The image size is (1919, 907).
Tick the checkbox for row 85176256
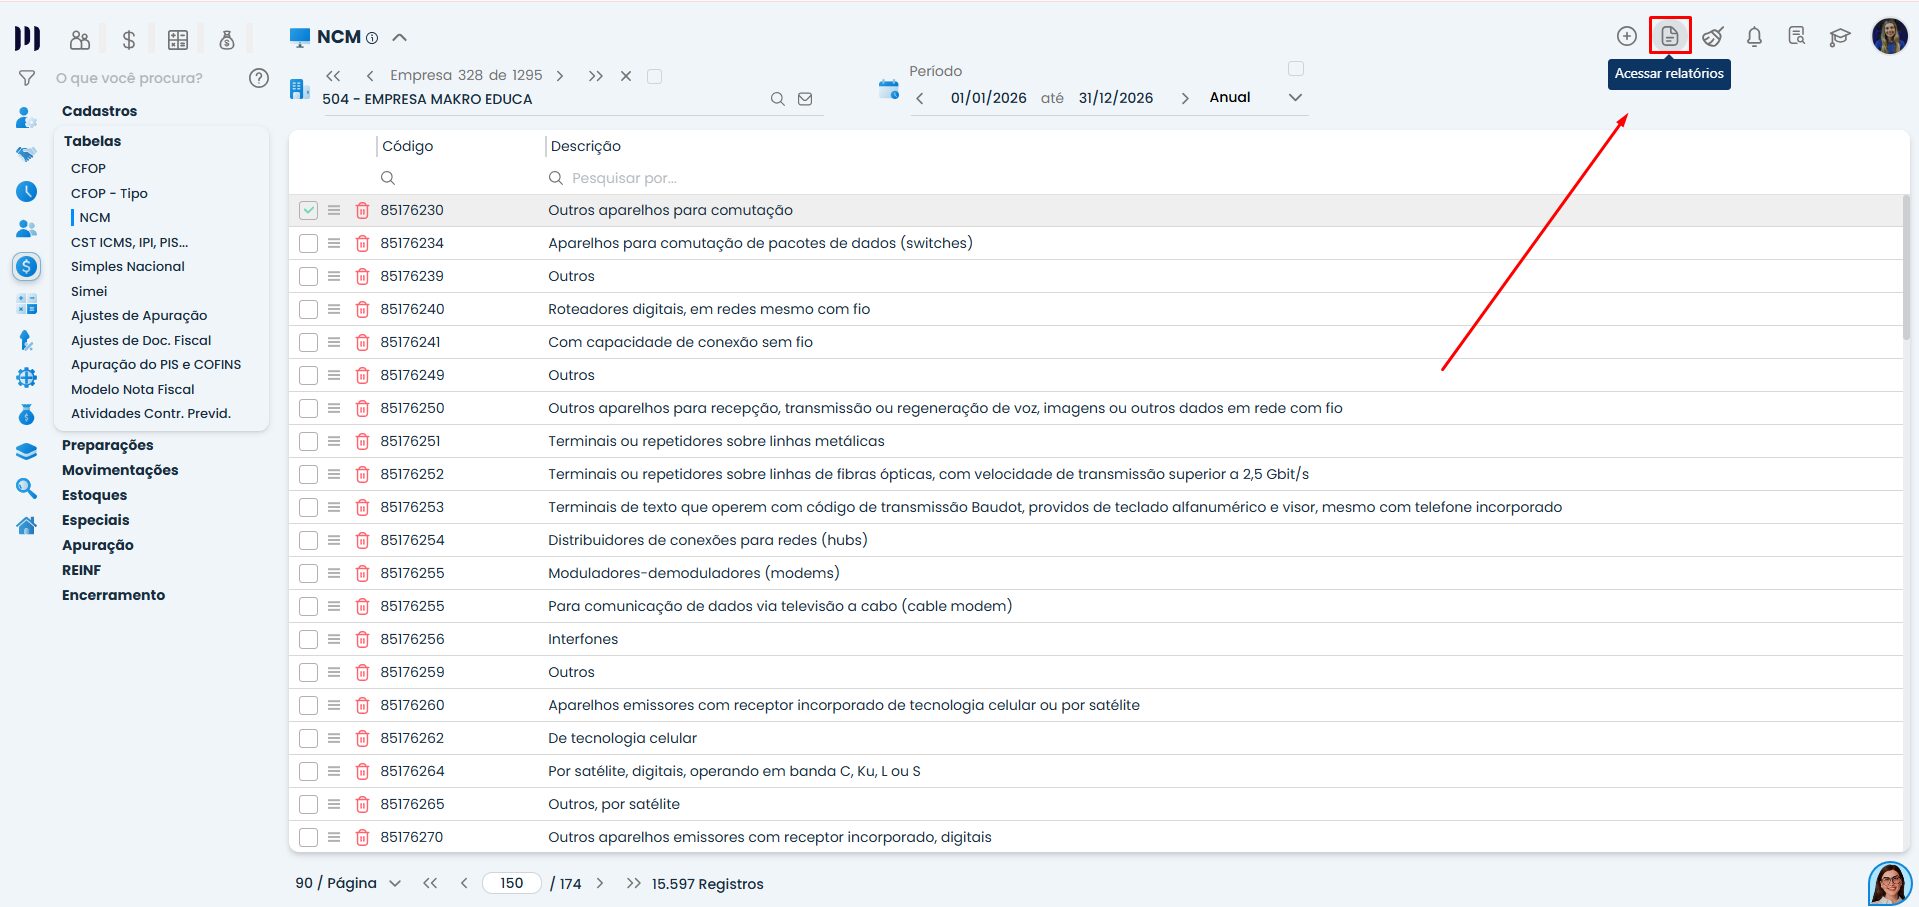pyautogui.click(x=308, y=639)
